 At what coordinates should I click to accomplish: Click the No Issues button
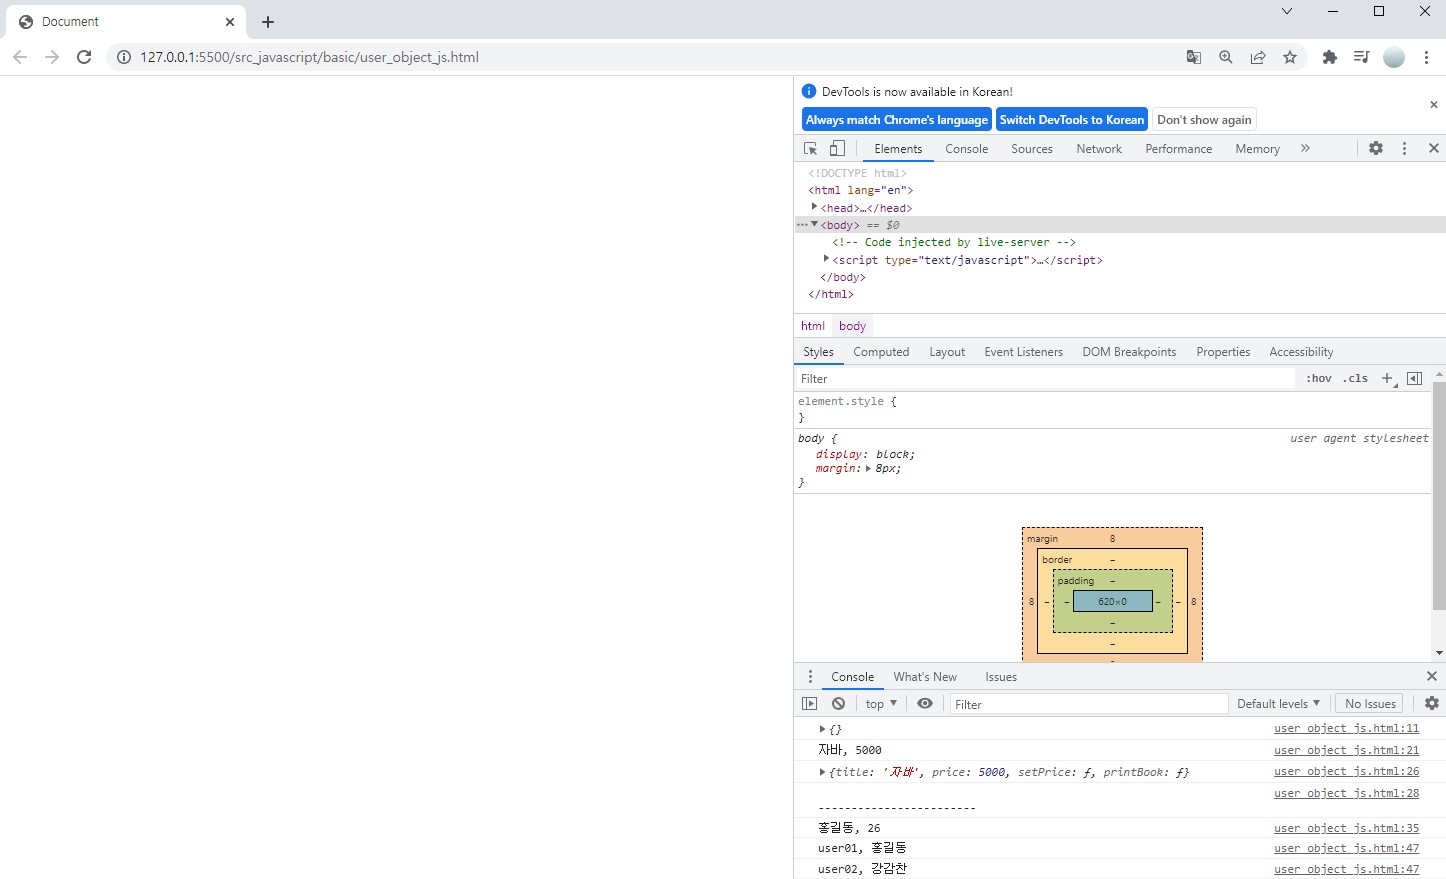pyautogui.click(x=1370, y=704)
